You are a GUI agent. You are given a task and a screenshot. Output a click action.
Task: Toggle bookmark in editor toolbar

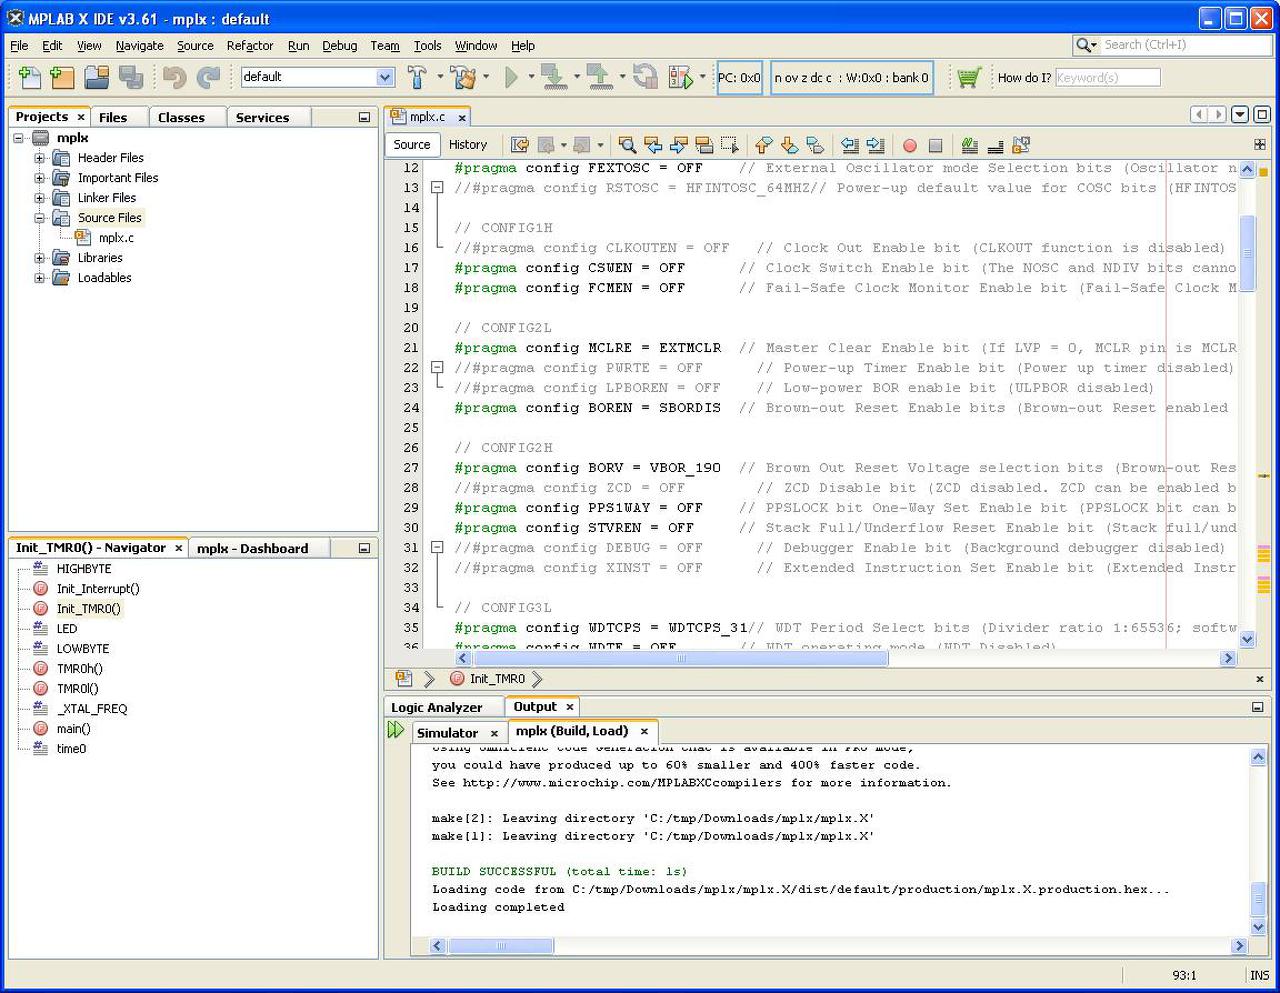click(815, 145)
